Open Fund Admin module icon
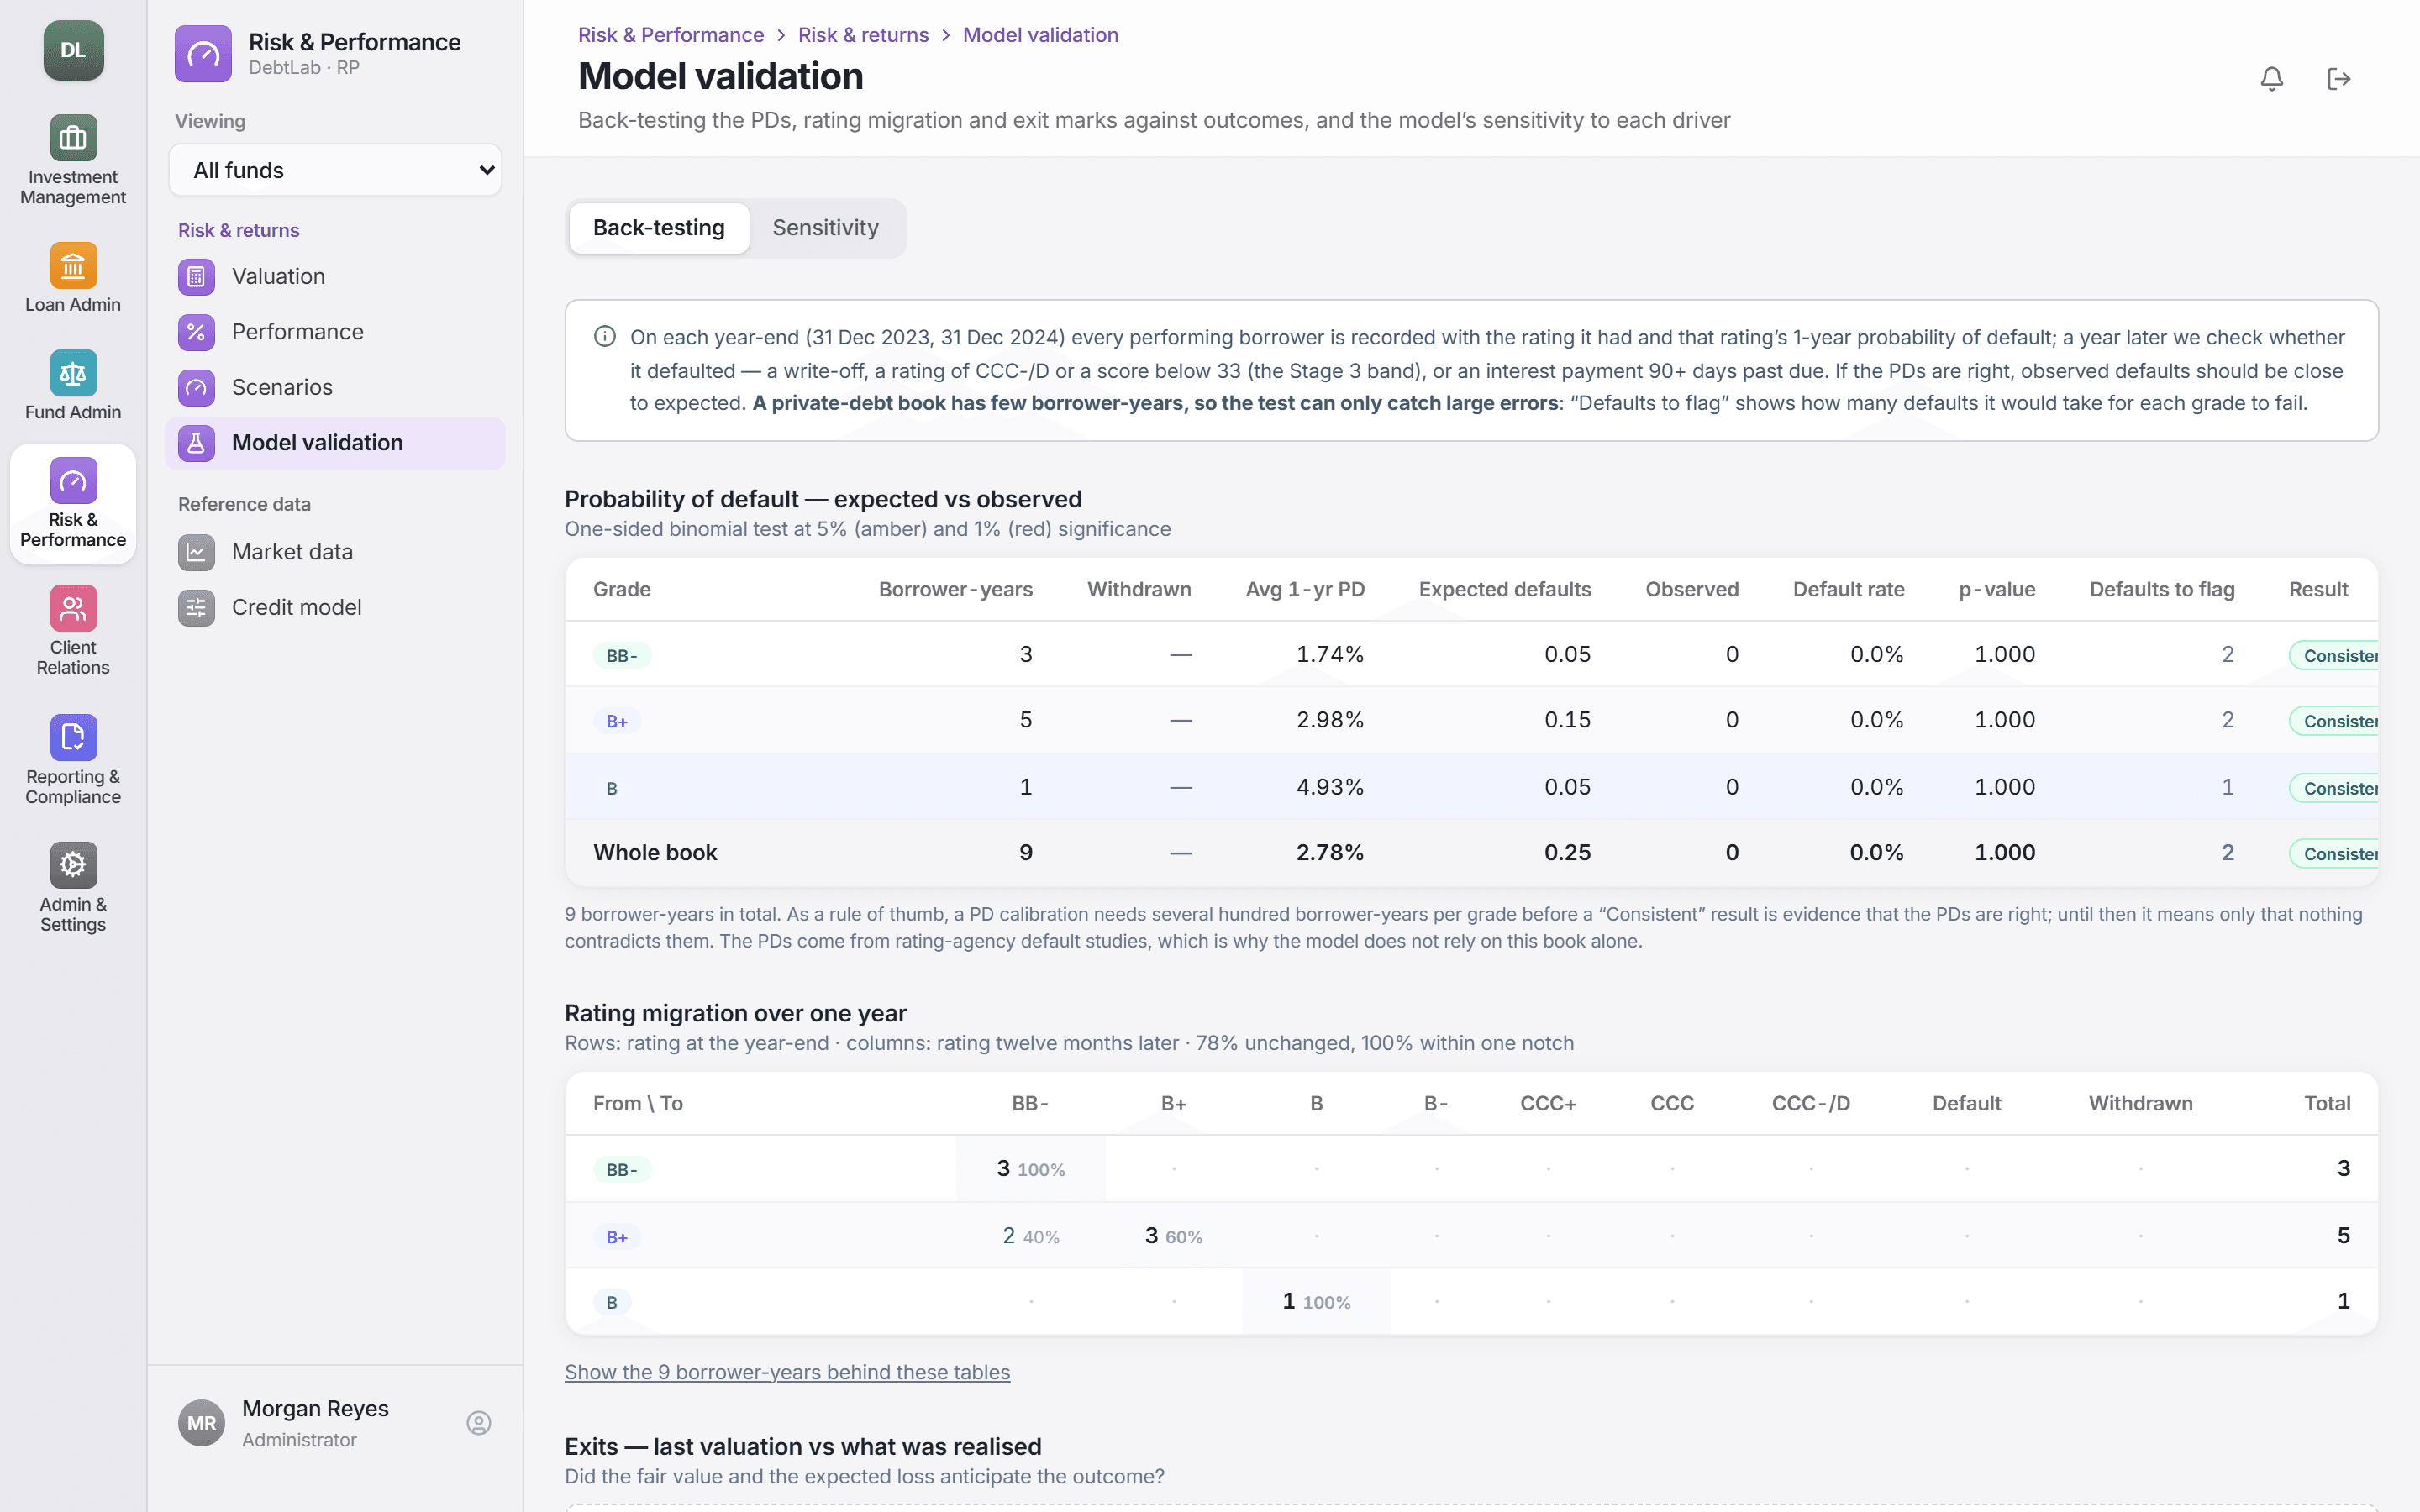Viewport: 2420px width, 1512px height. click(x=73, y=373)
